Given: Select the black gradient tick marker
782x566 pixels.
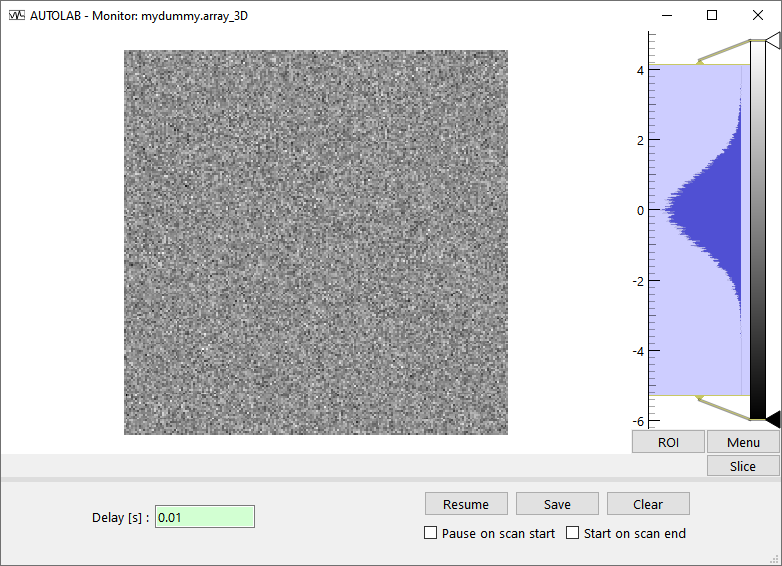Looking at the screenshot, I should (773, 419).
